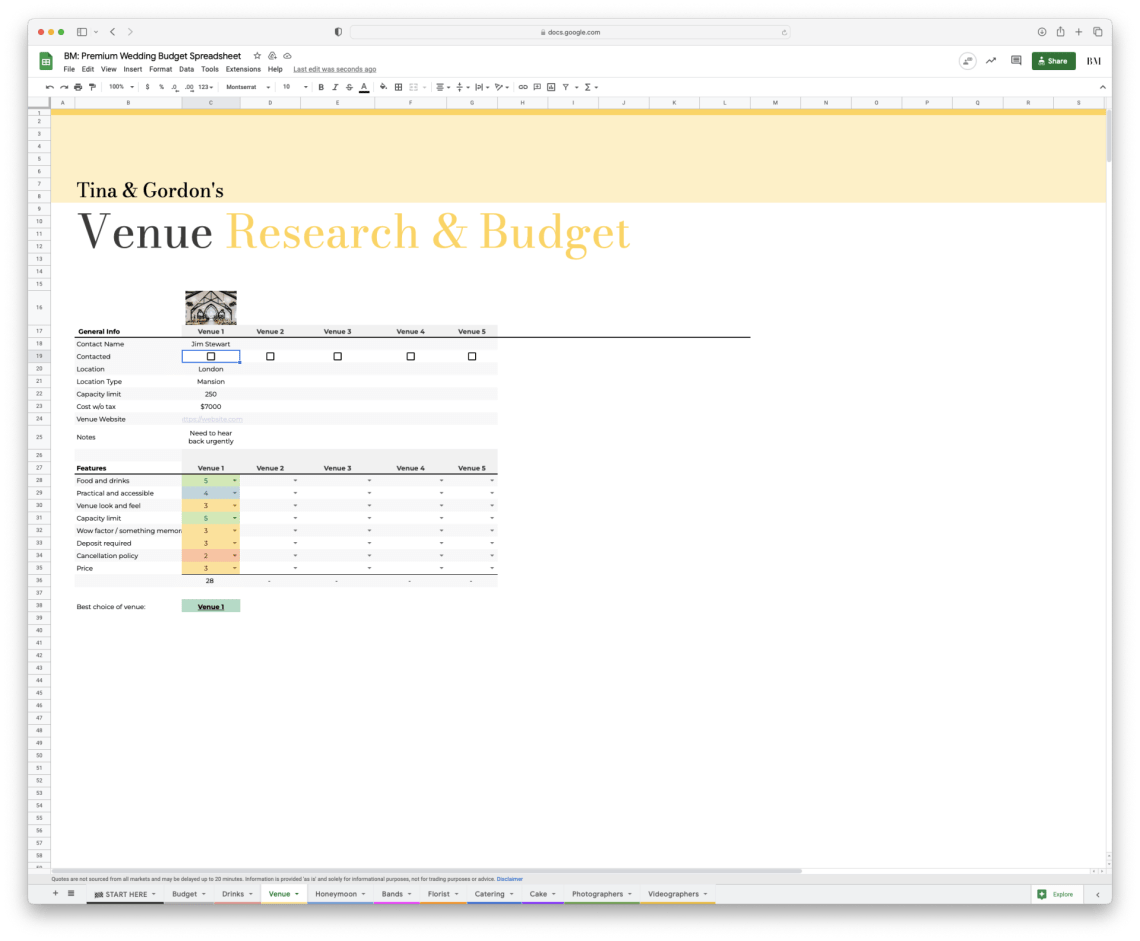Image resolution: width=1140 pixels, height=941 pixels.
Task: Open the Format menu
Action: 160,70
